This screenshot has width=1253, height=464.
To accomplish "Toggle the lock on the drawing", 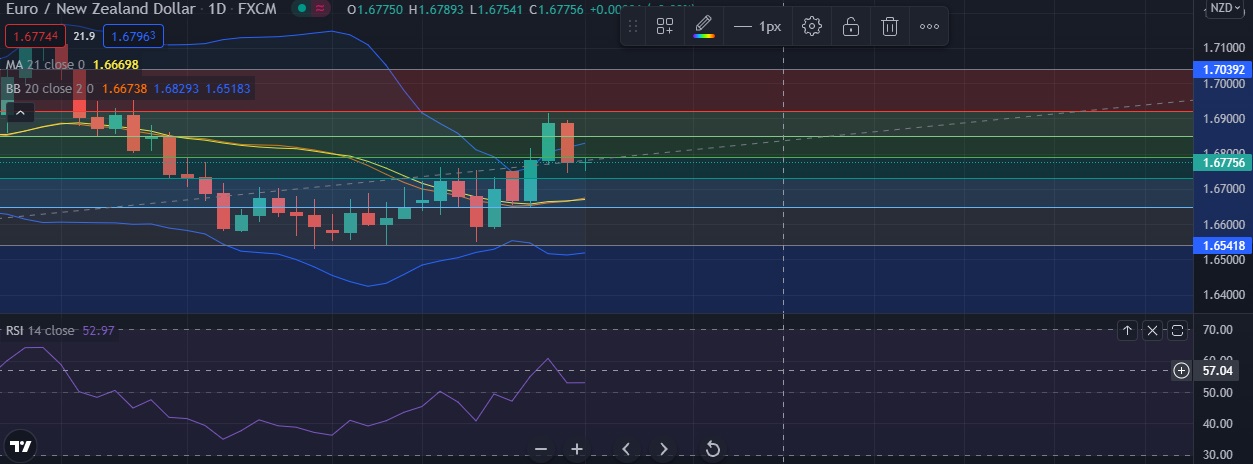I will (x=850, y=27).
